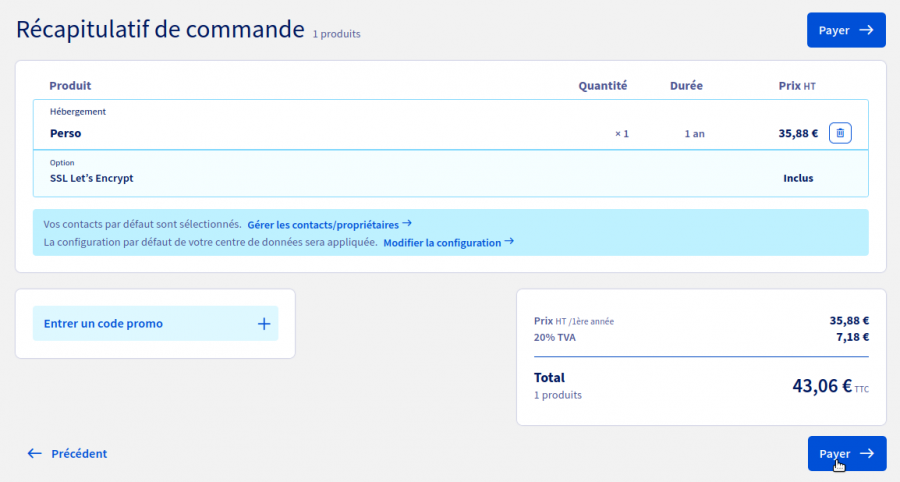Click the Prix HT column header
The image size is (900, 482).
(797, 86)
